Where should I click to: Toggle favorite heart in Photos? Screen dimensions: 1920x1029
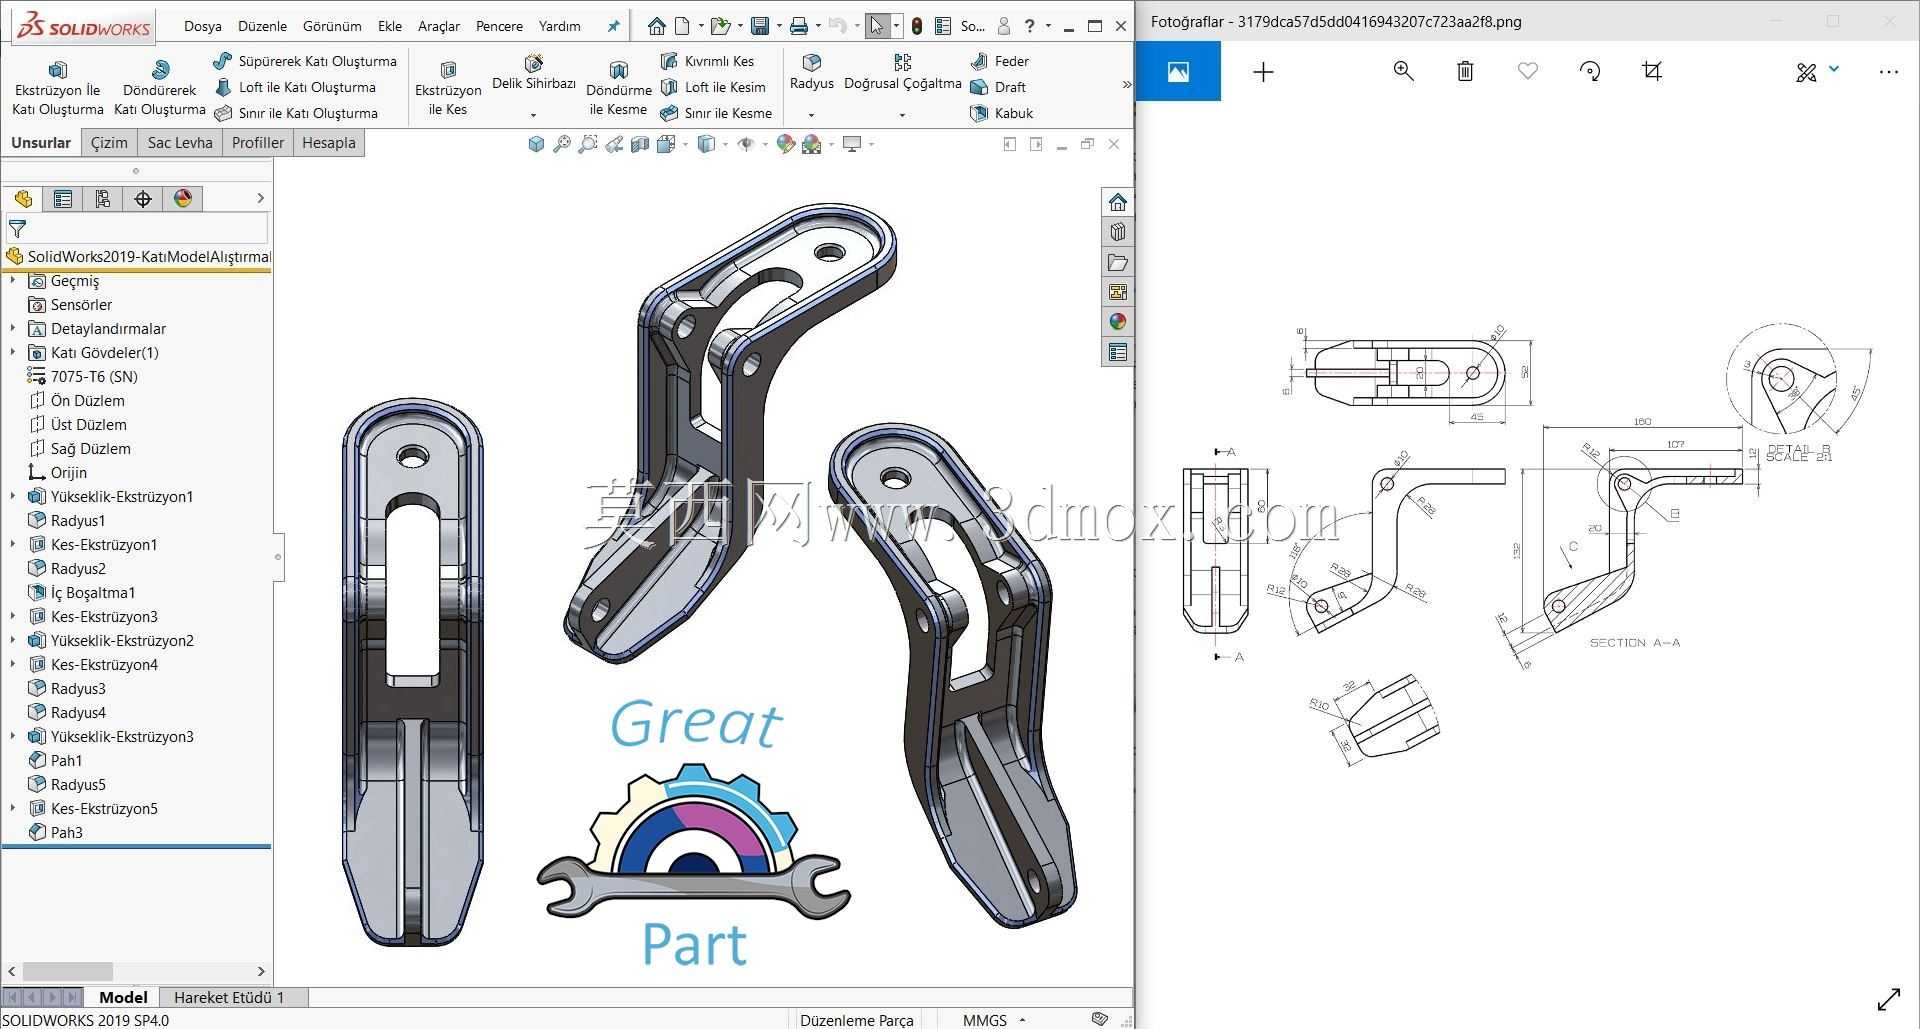tap(1527, 71)
